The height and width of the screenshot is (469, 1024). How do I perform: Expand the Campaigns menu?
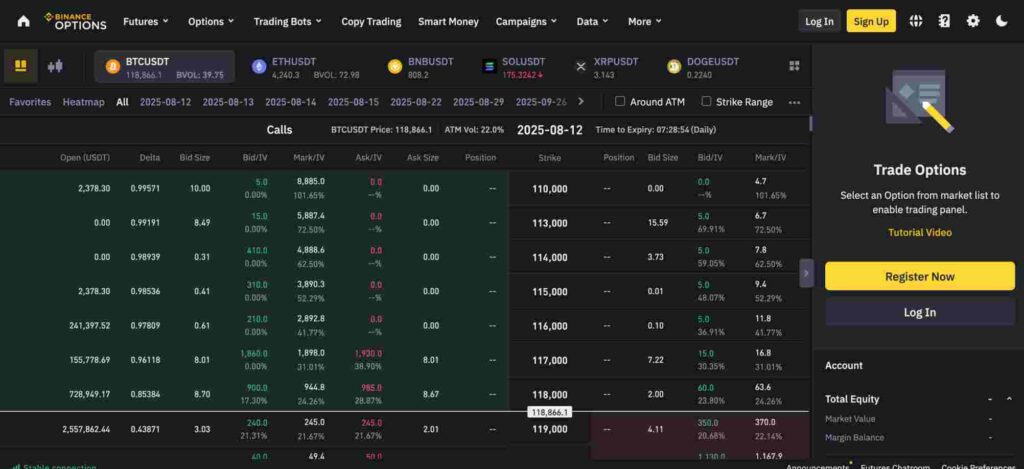click(x=526, y=21)
